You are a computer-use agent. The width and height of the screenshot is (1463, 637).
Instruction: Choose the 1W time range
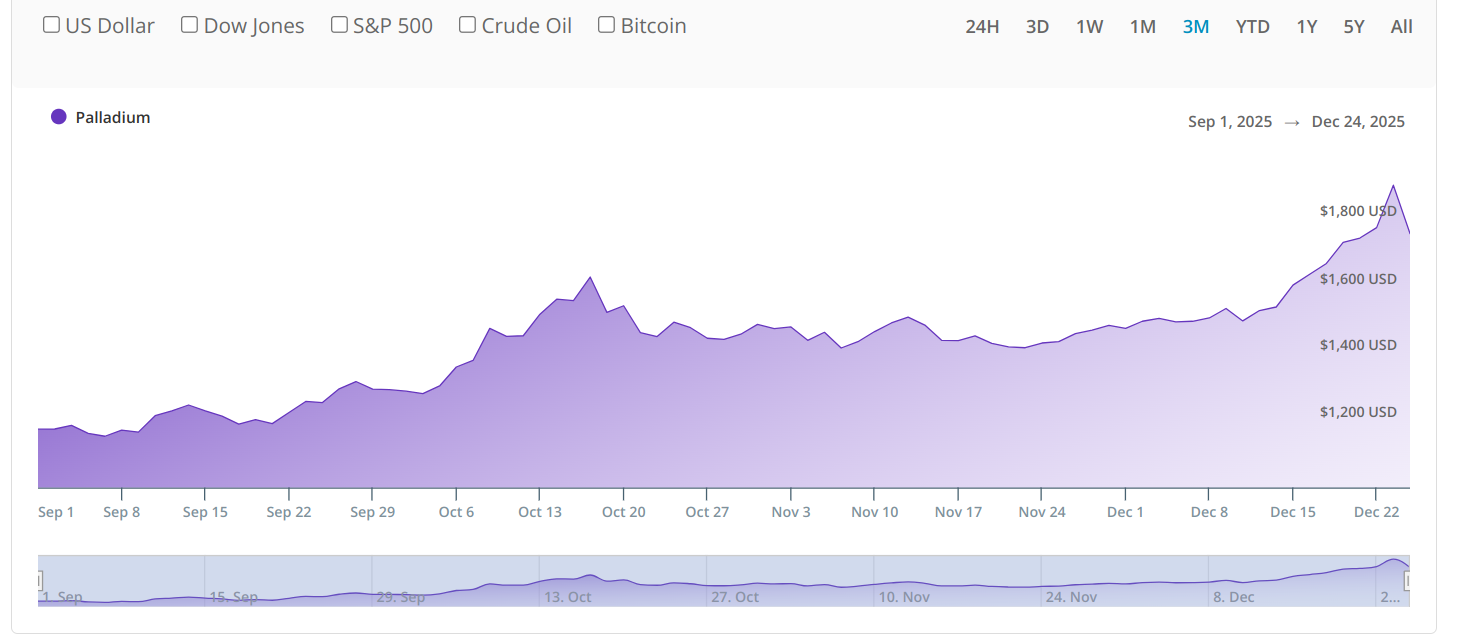pos(1089,27)
